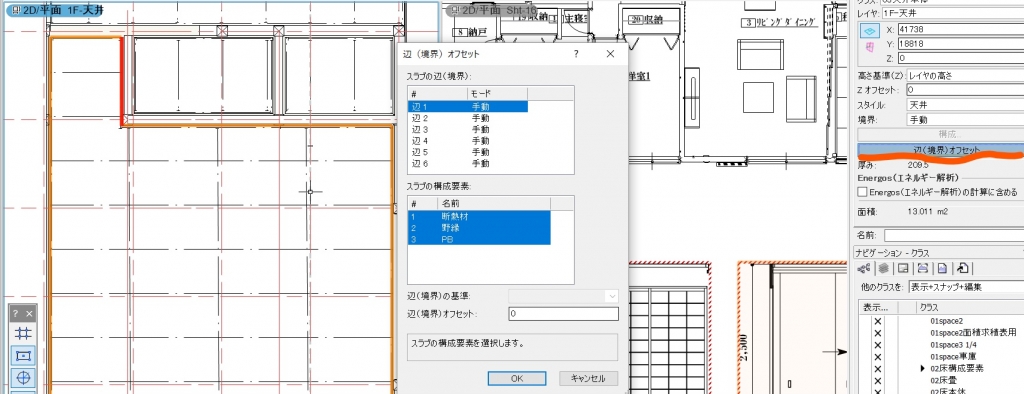The height and width of the screenshot is (394, 1024).
Task: Click into the X coordinate field showing 41738
Action: click(961, 30)
